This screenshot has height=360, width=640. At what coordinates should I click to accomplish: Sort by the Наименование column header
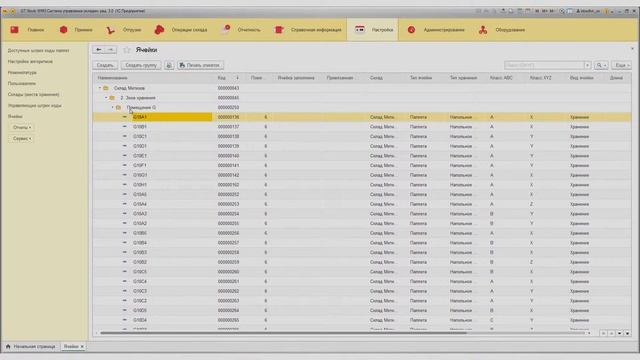click(155, 78)
